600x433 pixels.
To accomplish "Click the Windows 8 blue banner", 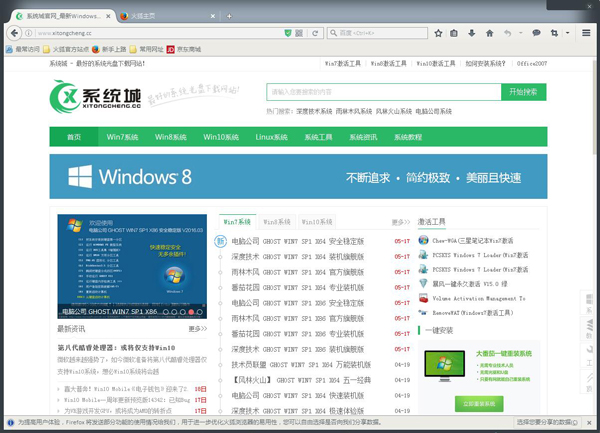I will (298, 176).
